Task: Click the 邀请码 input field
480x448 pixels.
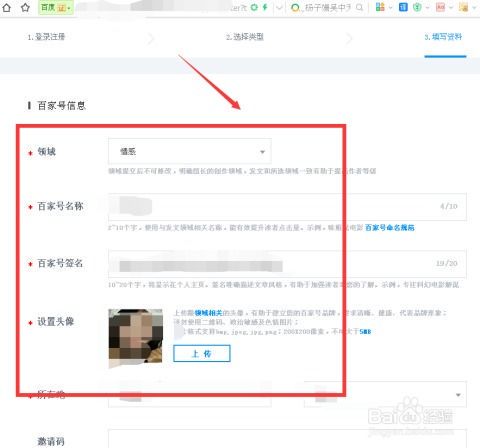Action: pos(287,439)
